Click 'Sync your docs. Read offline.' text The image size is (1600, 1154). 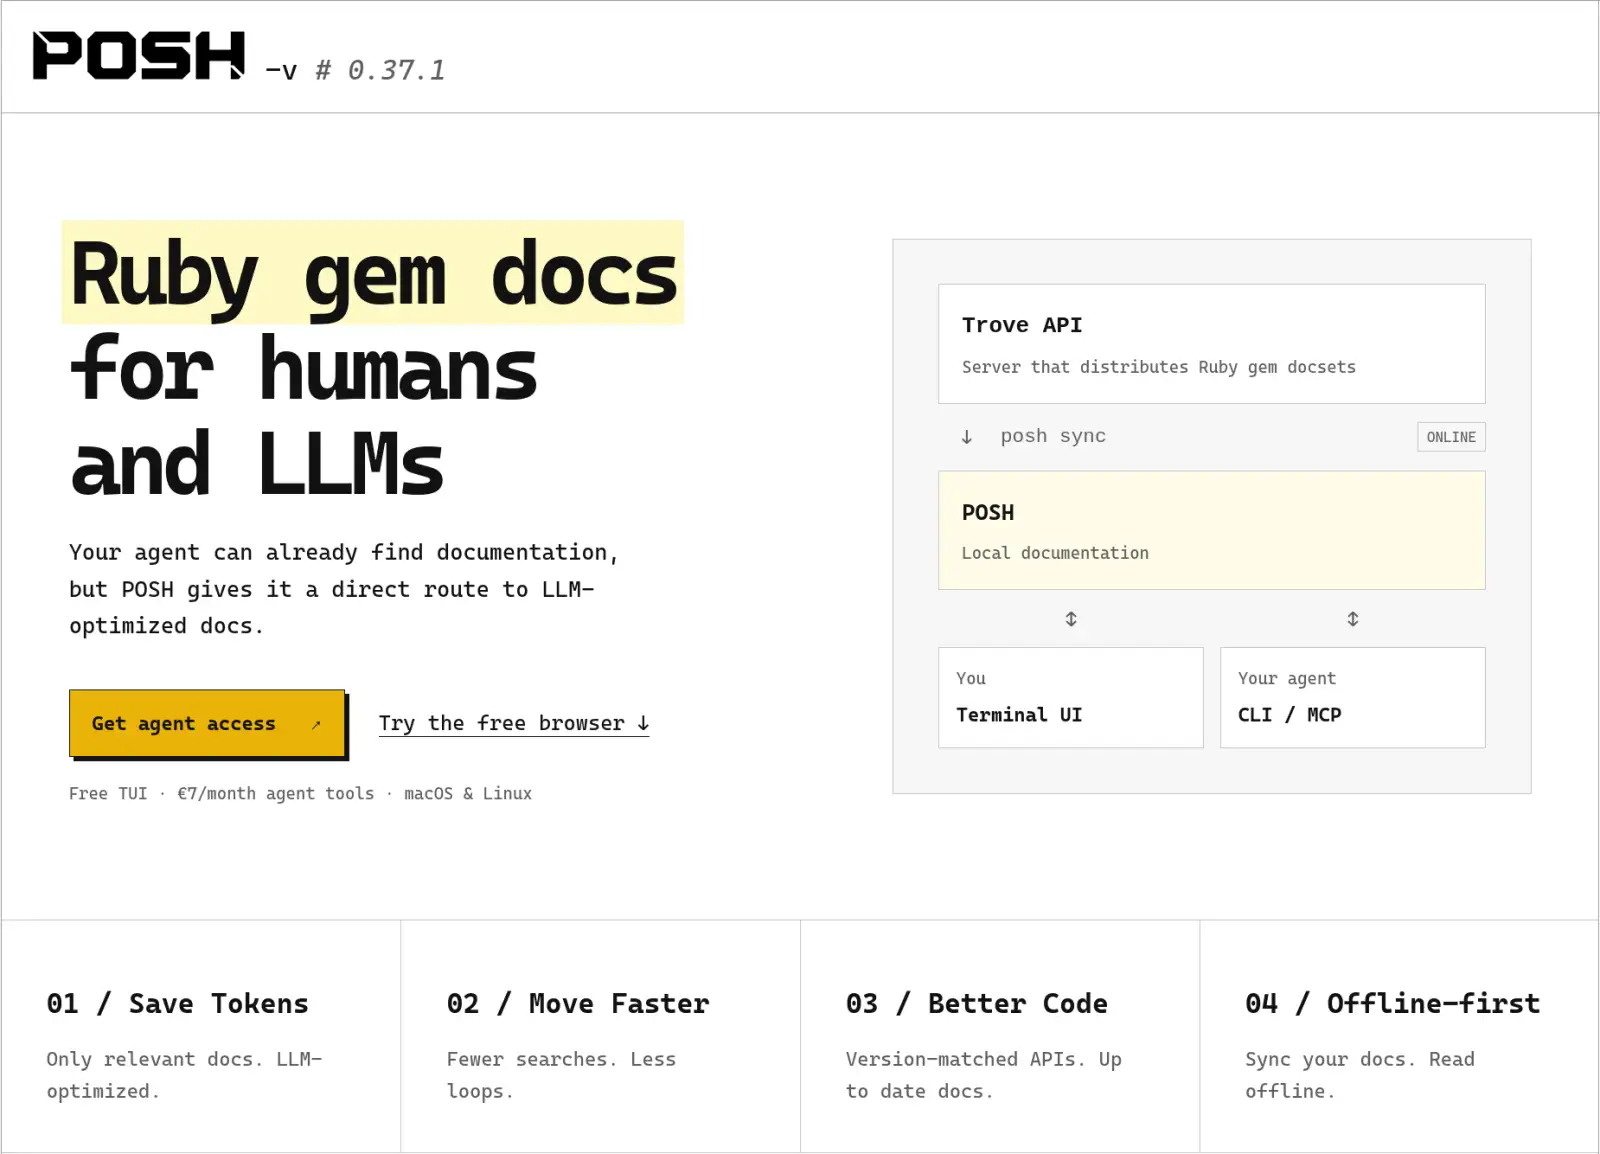1360,1075
